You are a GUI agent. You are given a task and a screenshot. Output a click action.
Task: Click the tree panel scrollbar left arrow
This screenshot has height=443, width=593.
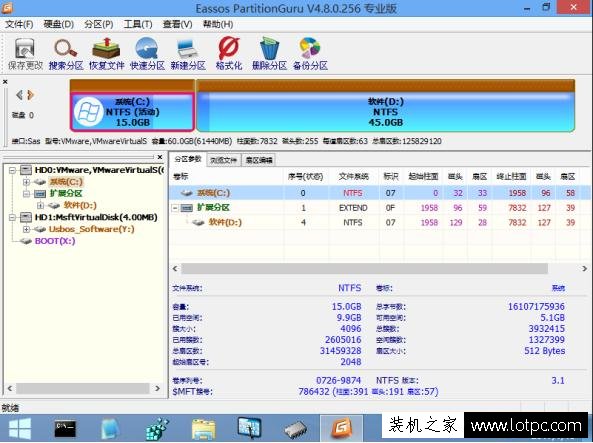coord(10,388)
